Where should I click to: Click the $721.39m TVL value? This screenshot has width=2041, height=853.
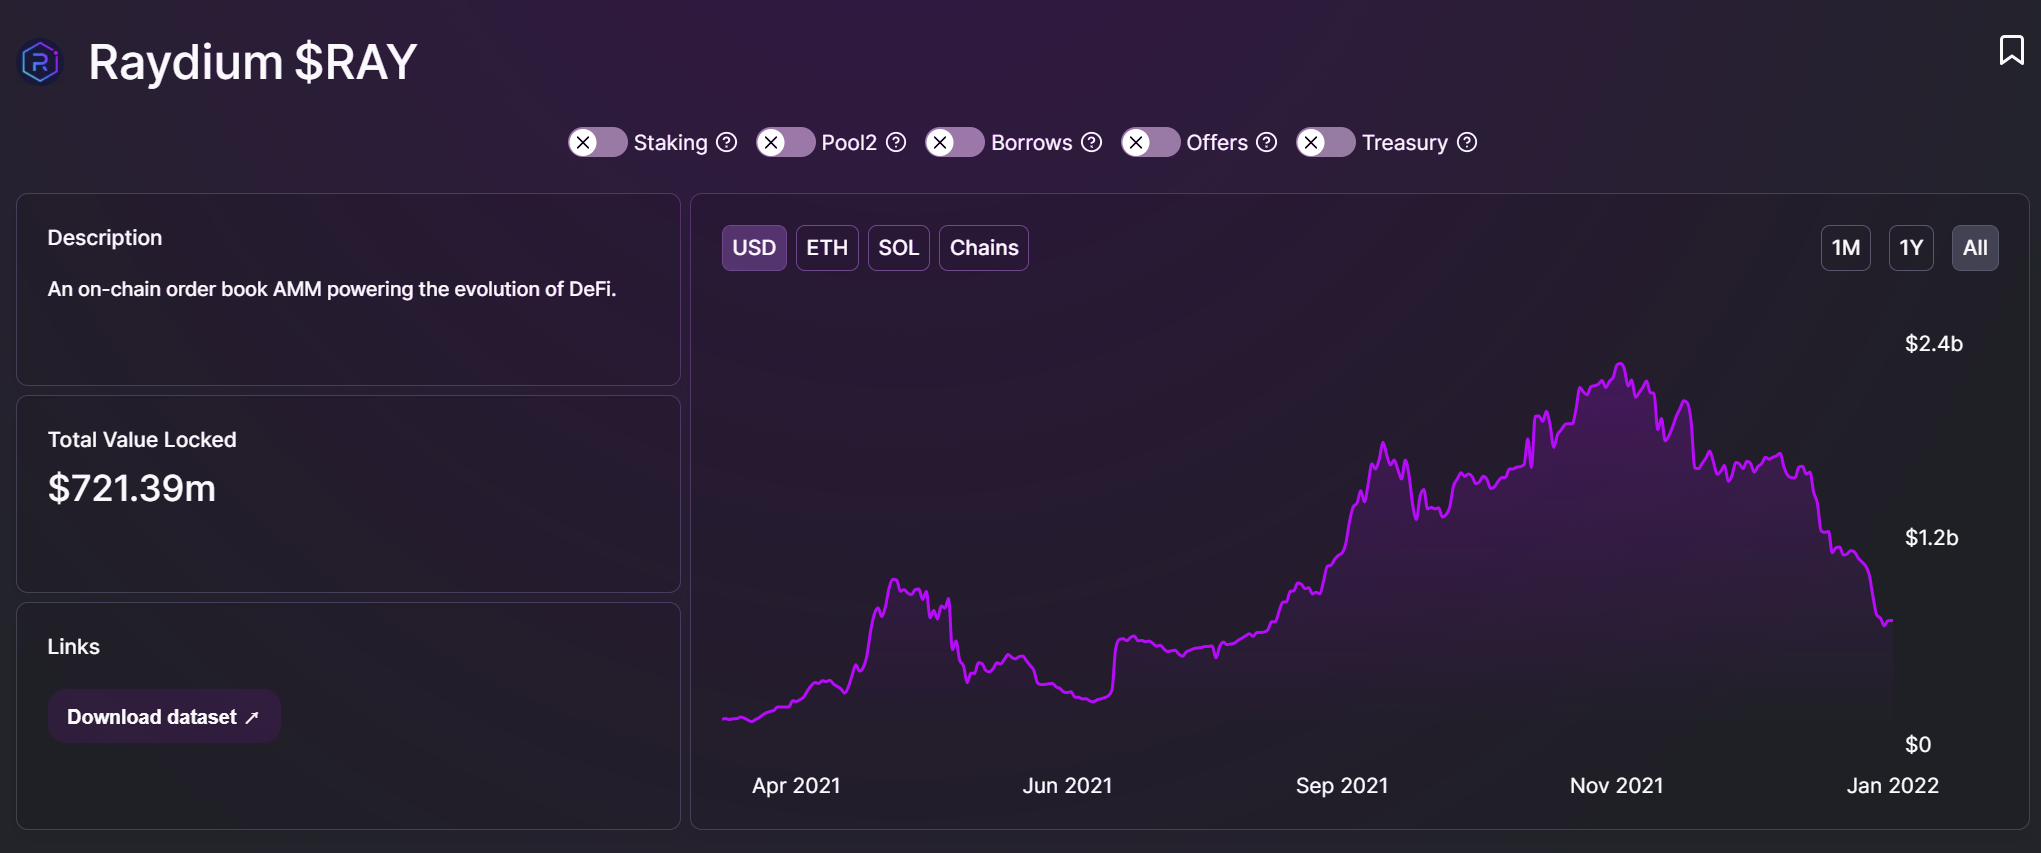[132, 488]
